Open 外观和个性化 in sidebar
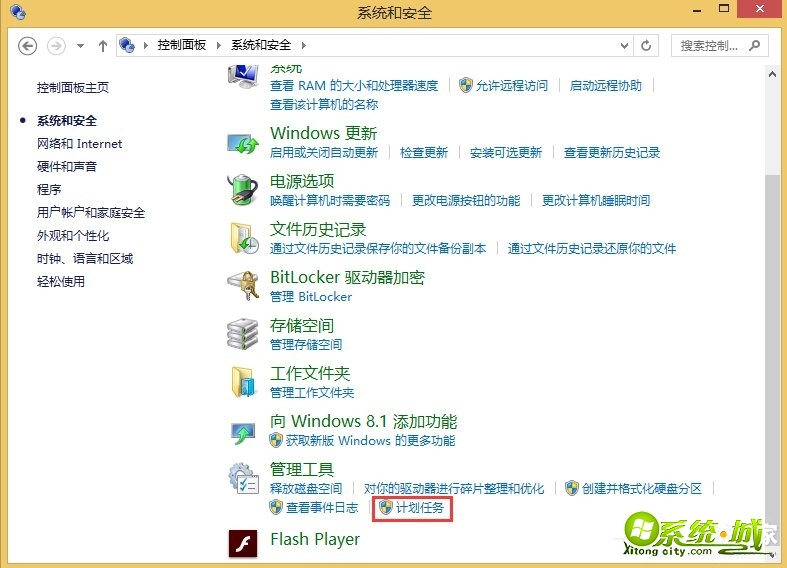The image size is (787, 568). (x=73, y=236)
